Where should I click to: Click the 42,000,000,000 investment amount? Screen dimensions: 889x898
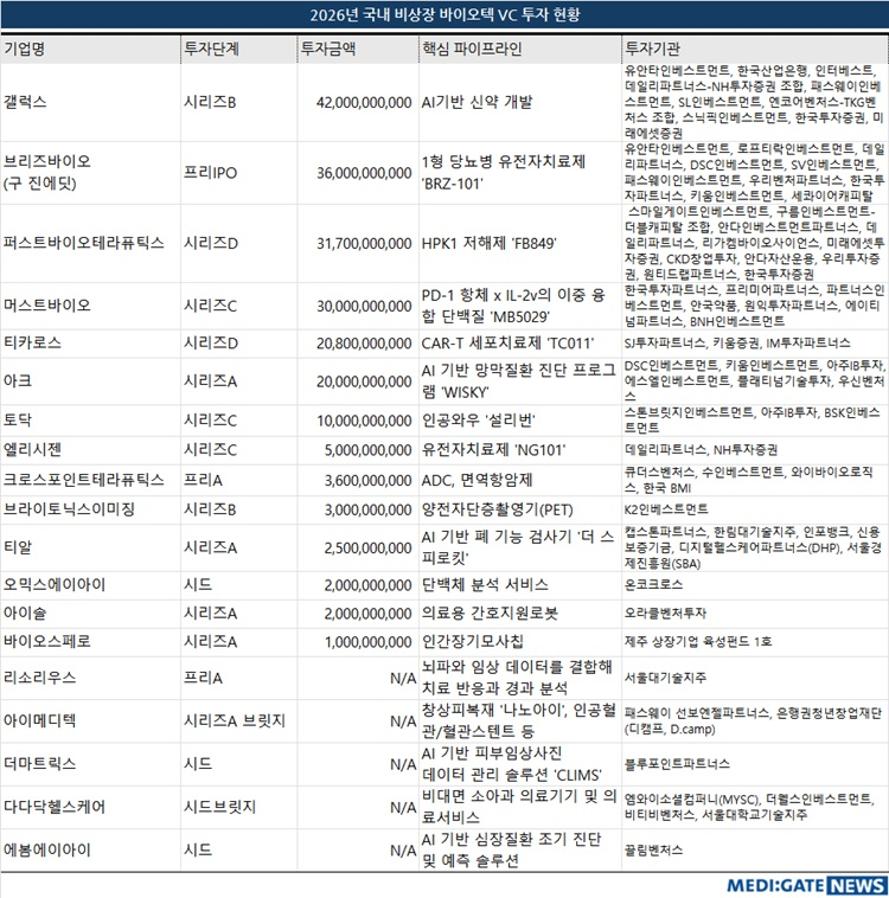click(362, 102)
